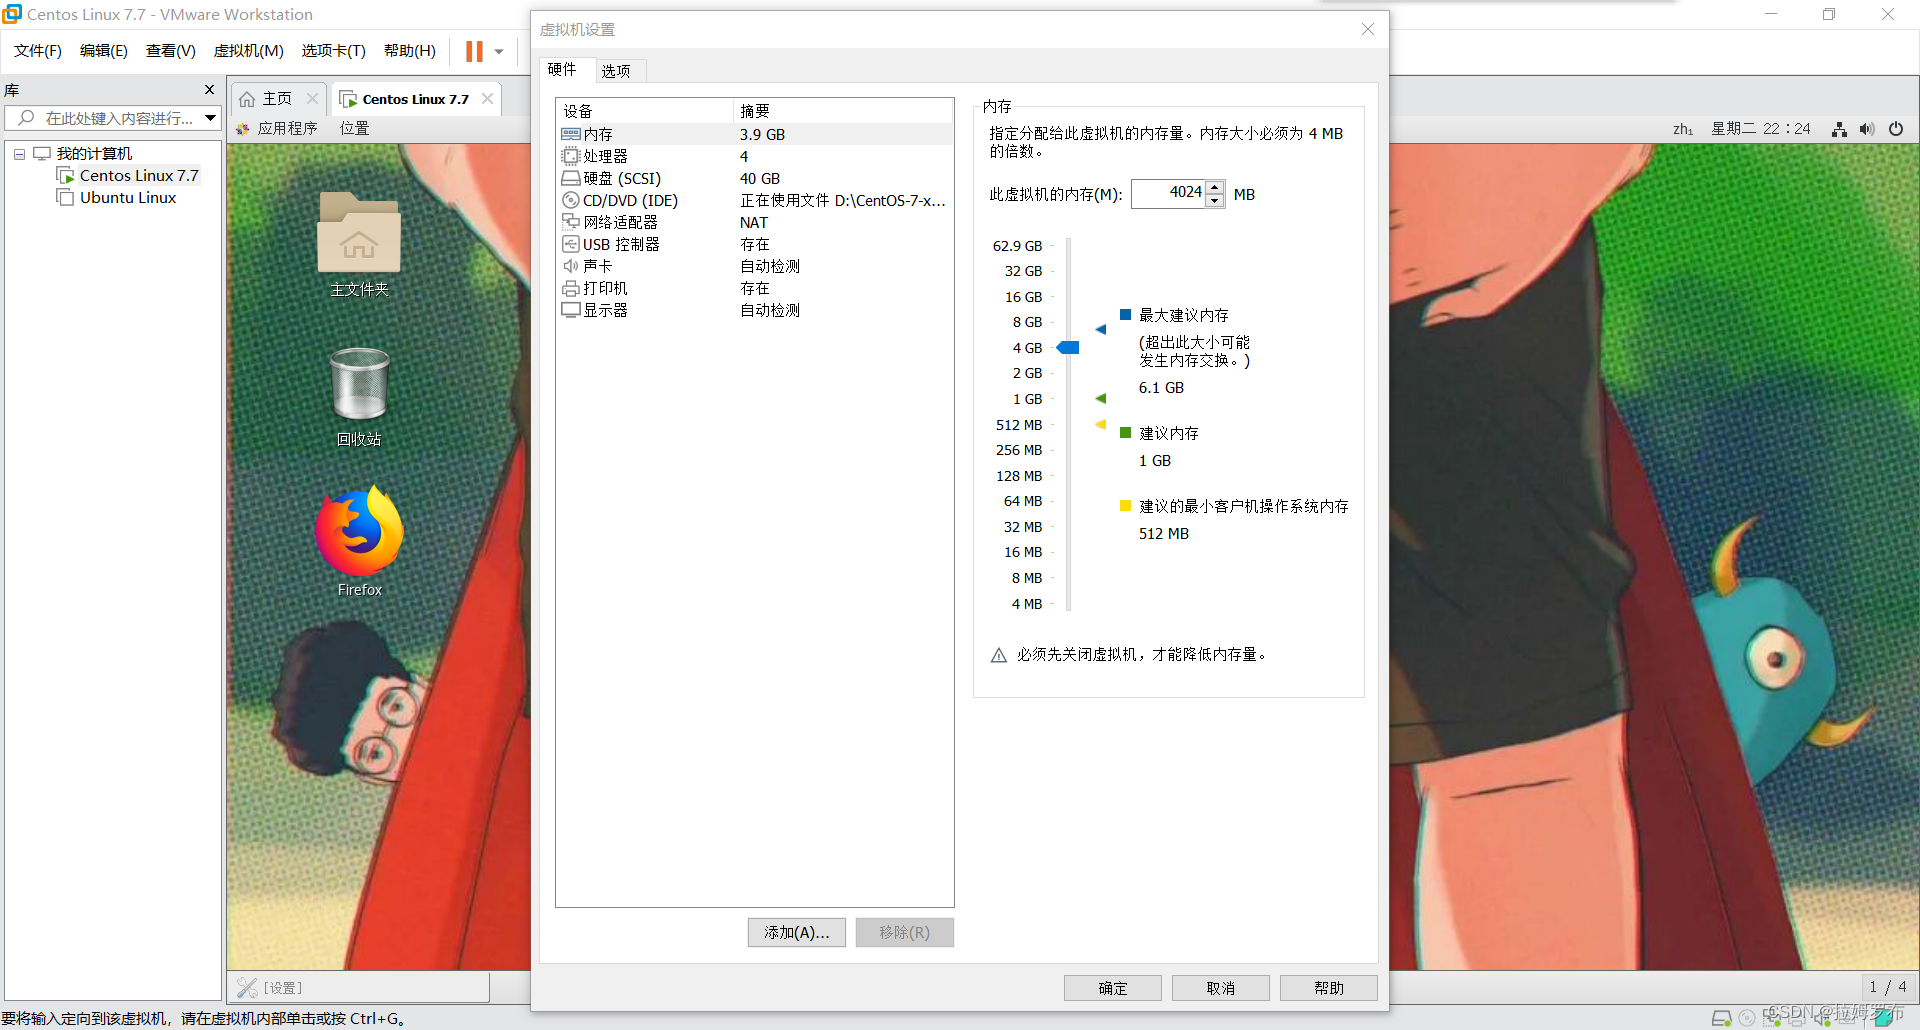Screen dimensions: 1920x1030
Task: Switch to the 选项 options tab
Action: click(616, 71)
